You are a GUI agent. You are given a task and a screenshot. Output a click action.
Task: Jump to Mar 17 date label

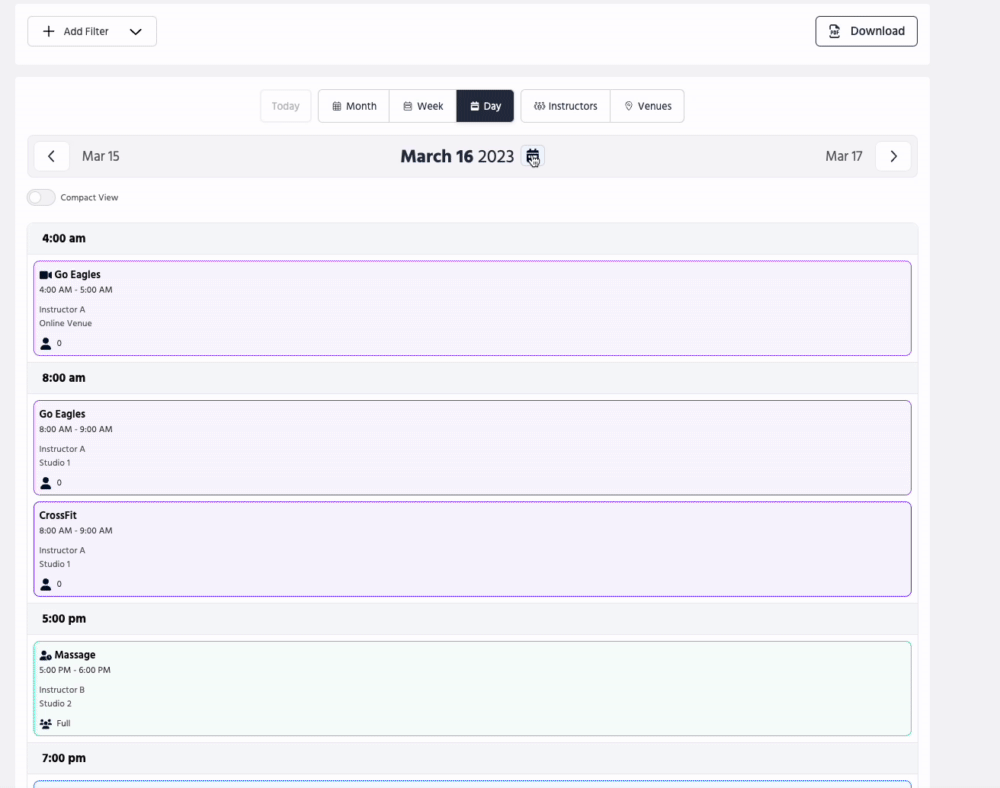click(x=843, y=156)
